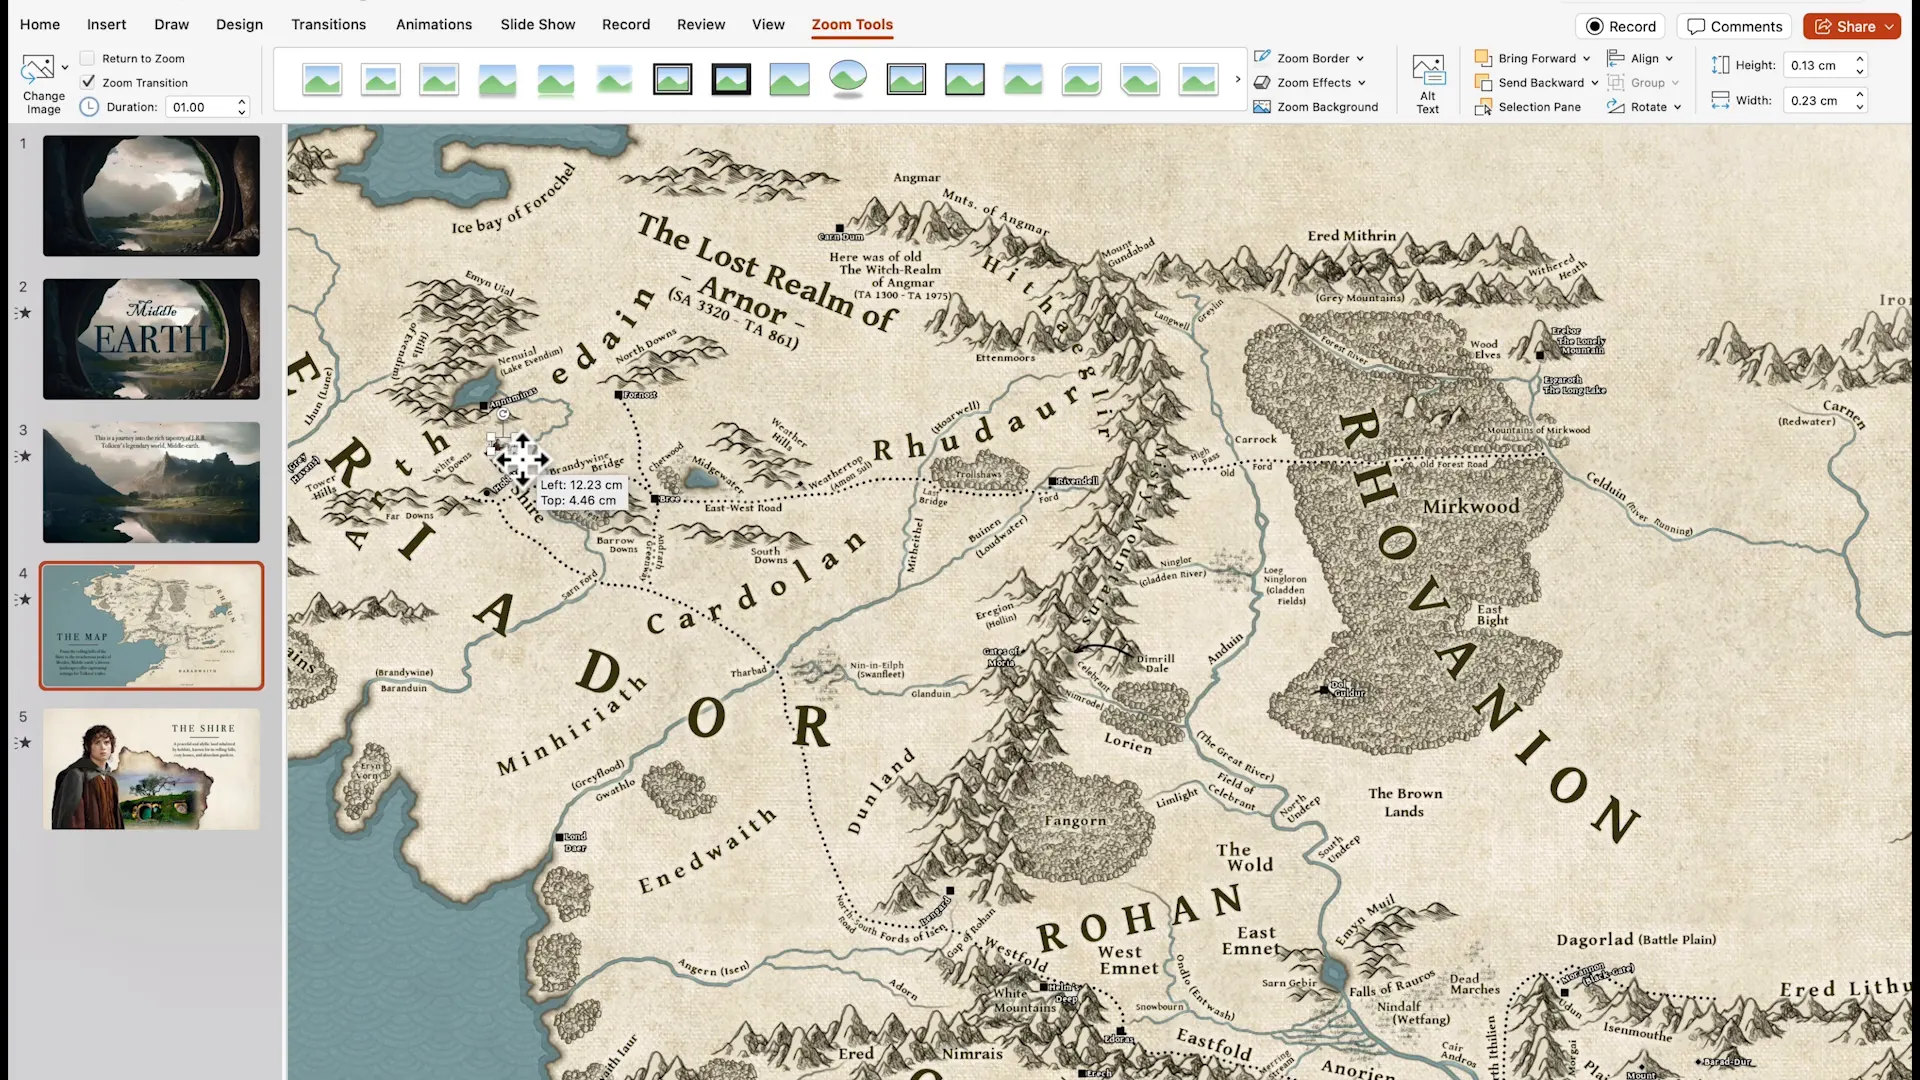Apply the fourteenth rounded zoom style
Image resolution: width=1920 pixels, height=1080 pixels.
[x=1081, y=79]
